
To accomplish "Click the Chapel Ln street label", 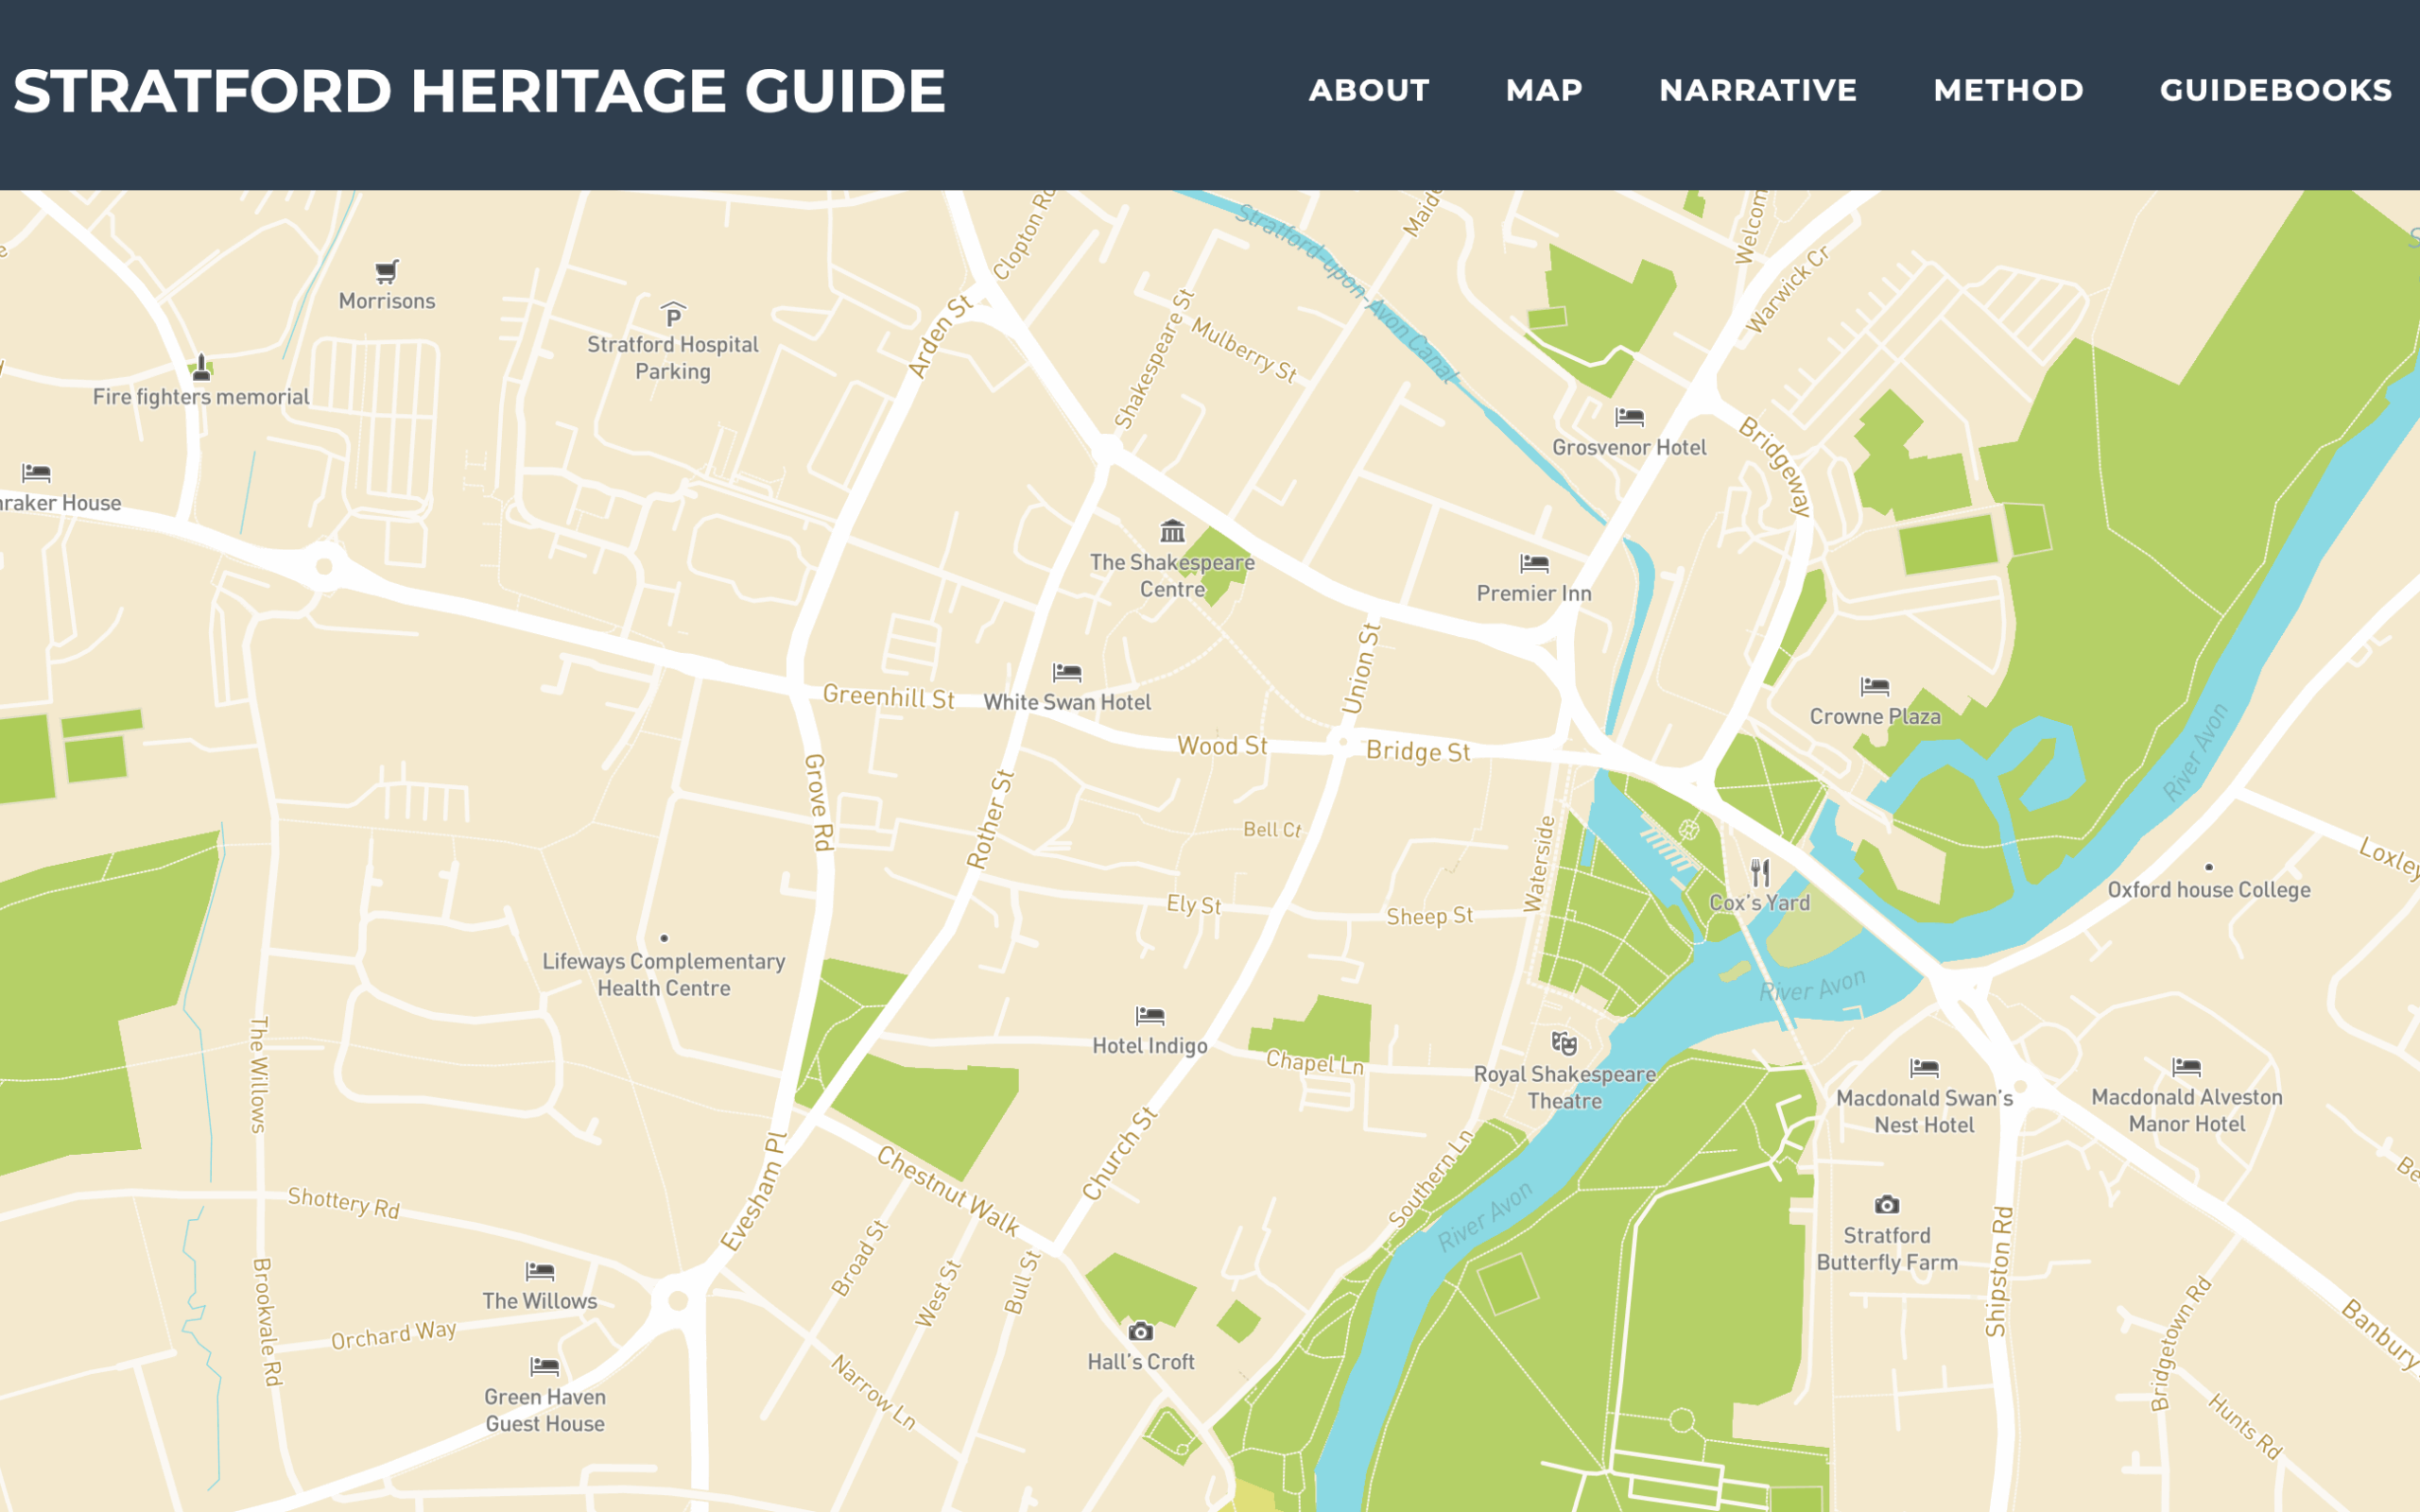I will 1315,1062.
